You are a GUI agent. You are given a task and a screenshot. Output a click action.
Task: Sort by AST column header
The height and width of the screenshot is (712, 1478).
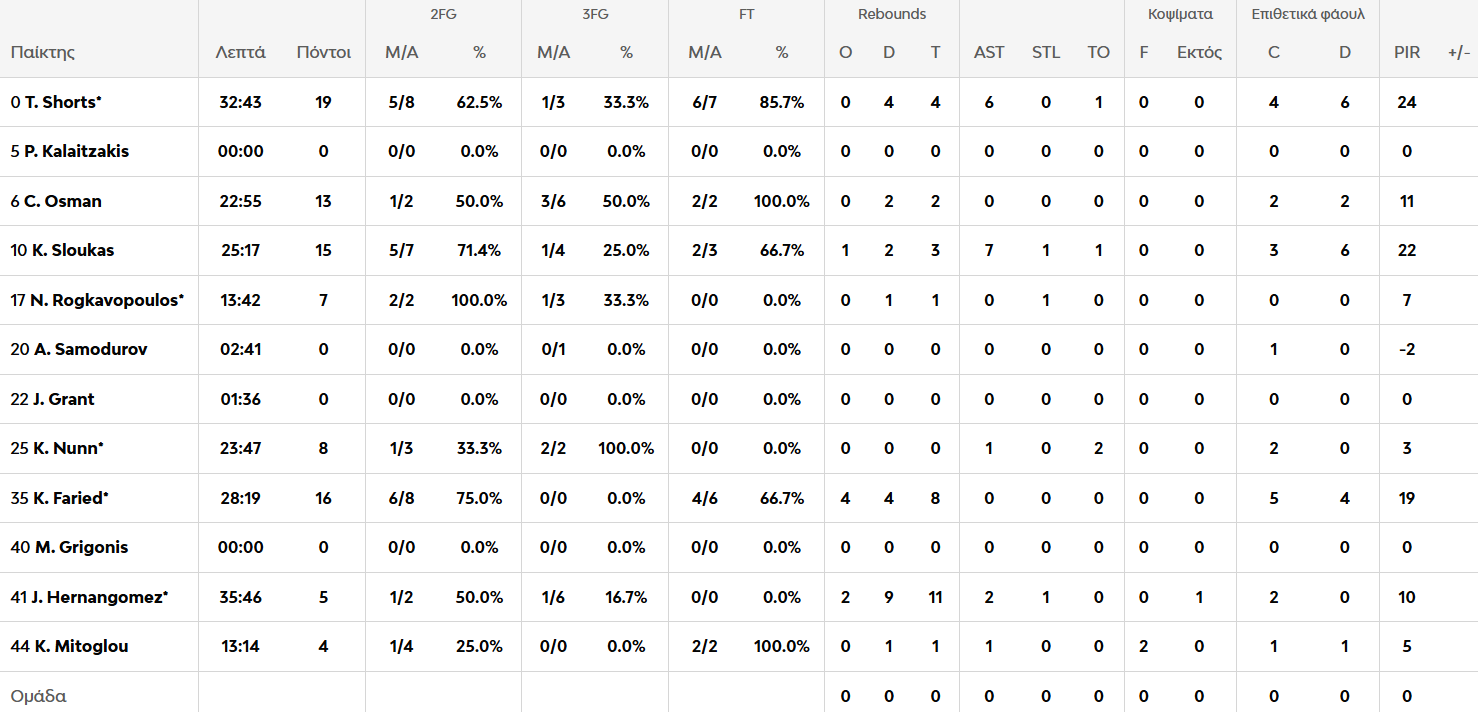tap(989, 52)
